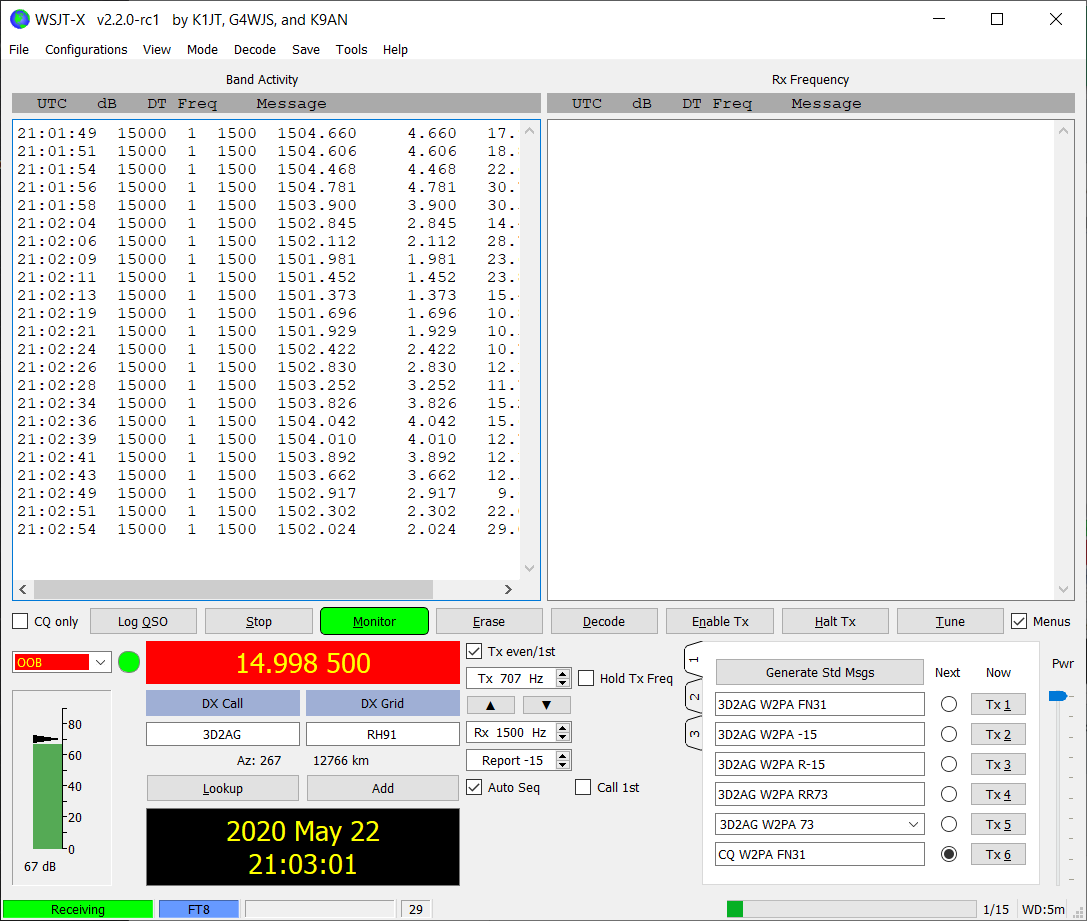Toggle the Menus checkbox

point(1018,621)
